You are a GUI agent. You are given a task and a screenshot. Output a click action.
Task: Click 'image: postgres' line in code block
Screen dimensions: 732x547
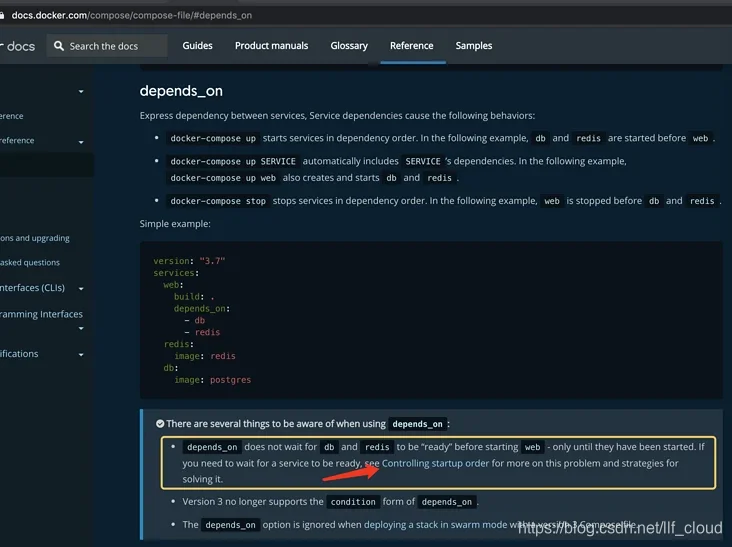(x=212, y=380)
